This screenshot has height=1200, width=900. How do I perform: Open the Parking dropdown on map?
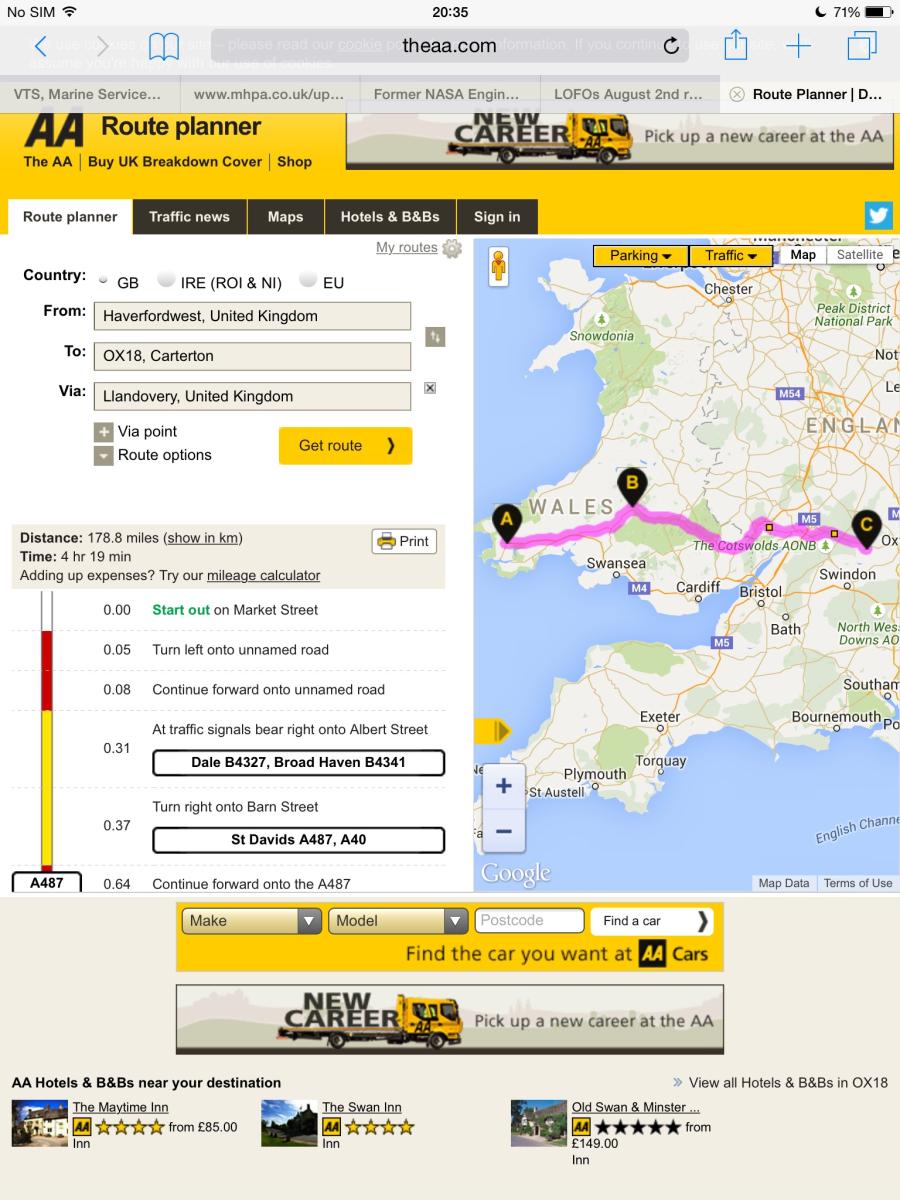tap(641, 256)
